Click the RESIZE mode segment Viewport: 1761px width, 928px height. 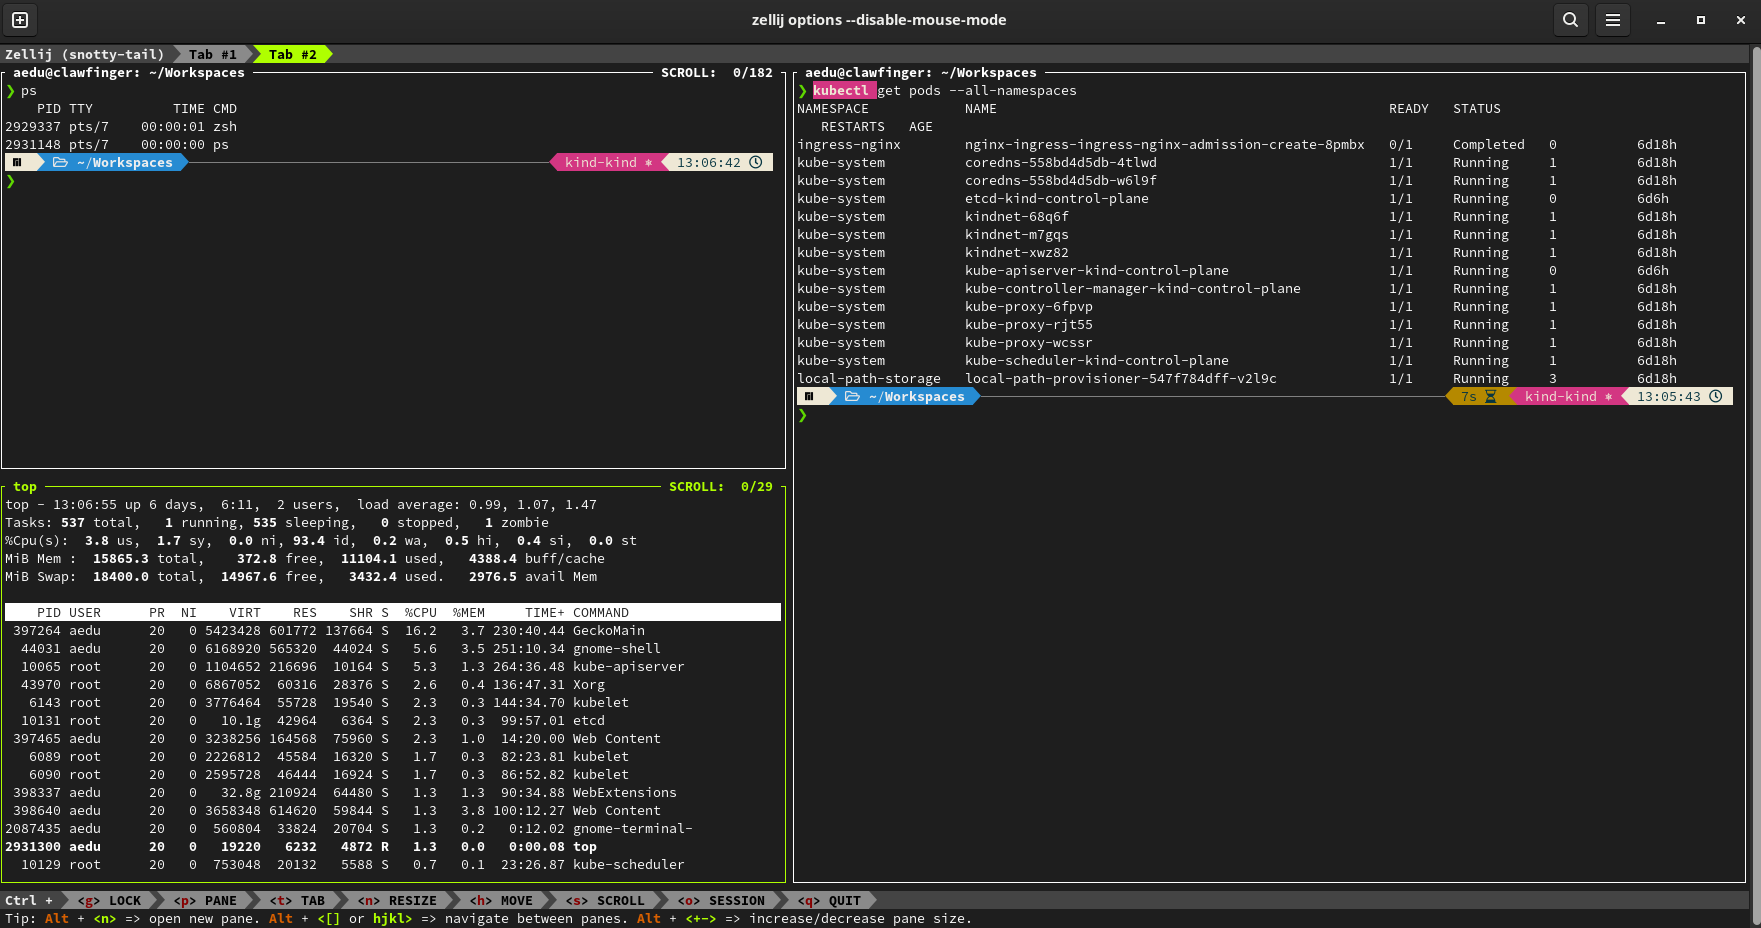tap(399, 900)
